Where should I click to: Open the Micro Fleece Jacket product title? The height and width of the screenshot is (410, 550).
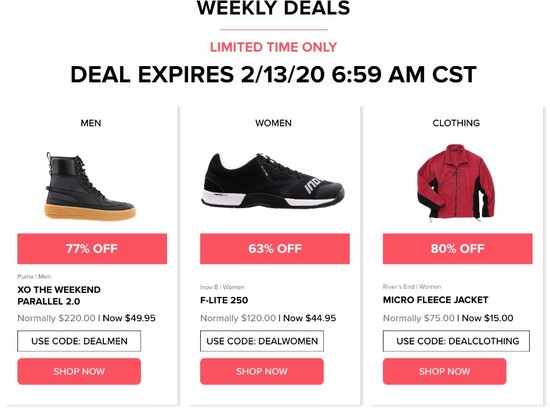(x=435, y=300)
